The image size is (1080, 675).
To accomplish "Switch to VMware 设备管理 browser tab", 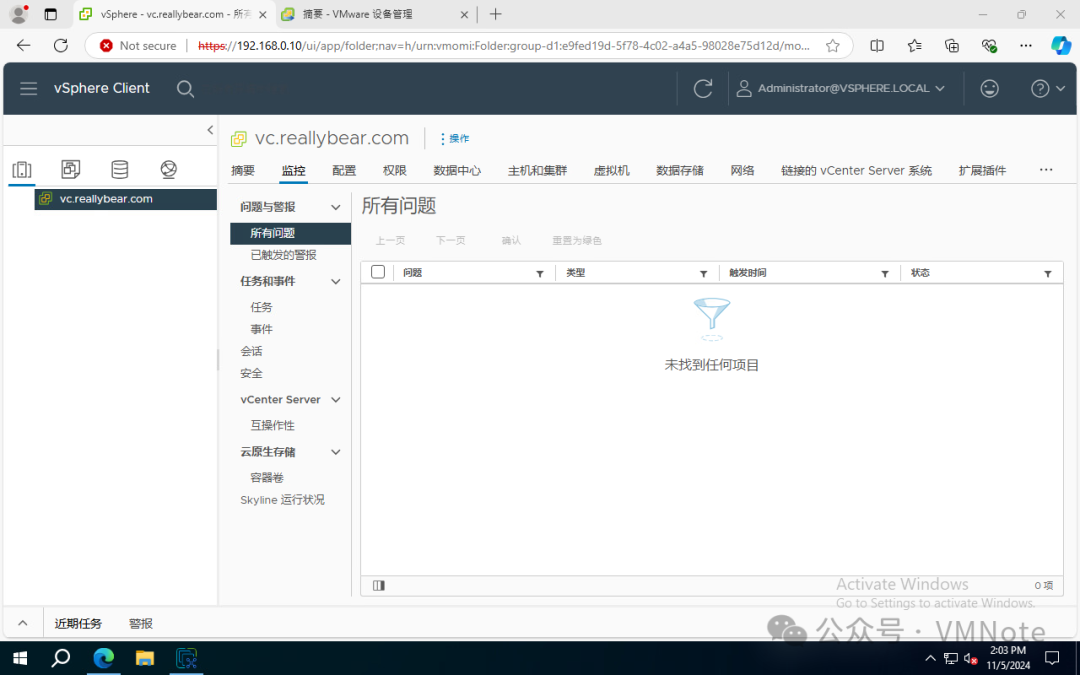I will click(x=375, y=14).
